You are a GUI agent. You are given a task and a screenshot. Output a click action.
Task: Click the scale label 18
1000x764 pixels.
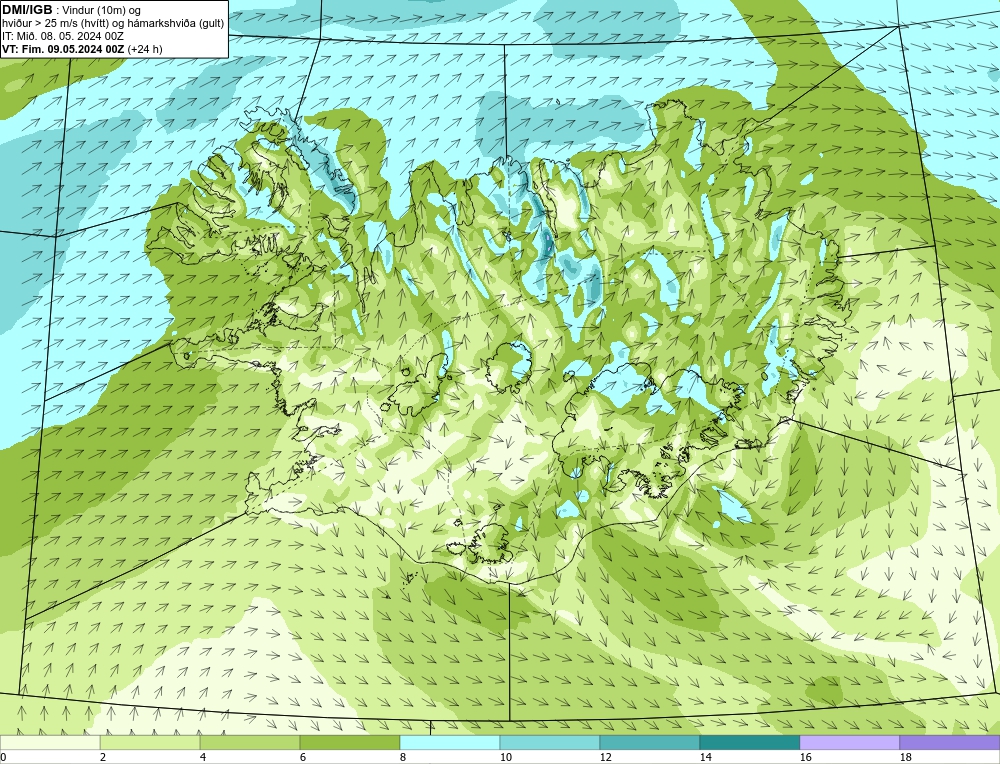tap(905, 757)
